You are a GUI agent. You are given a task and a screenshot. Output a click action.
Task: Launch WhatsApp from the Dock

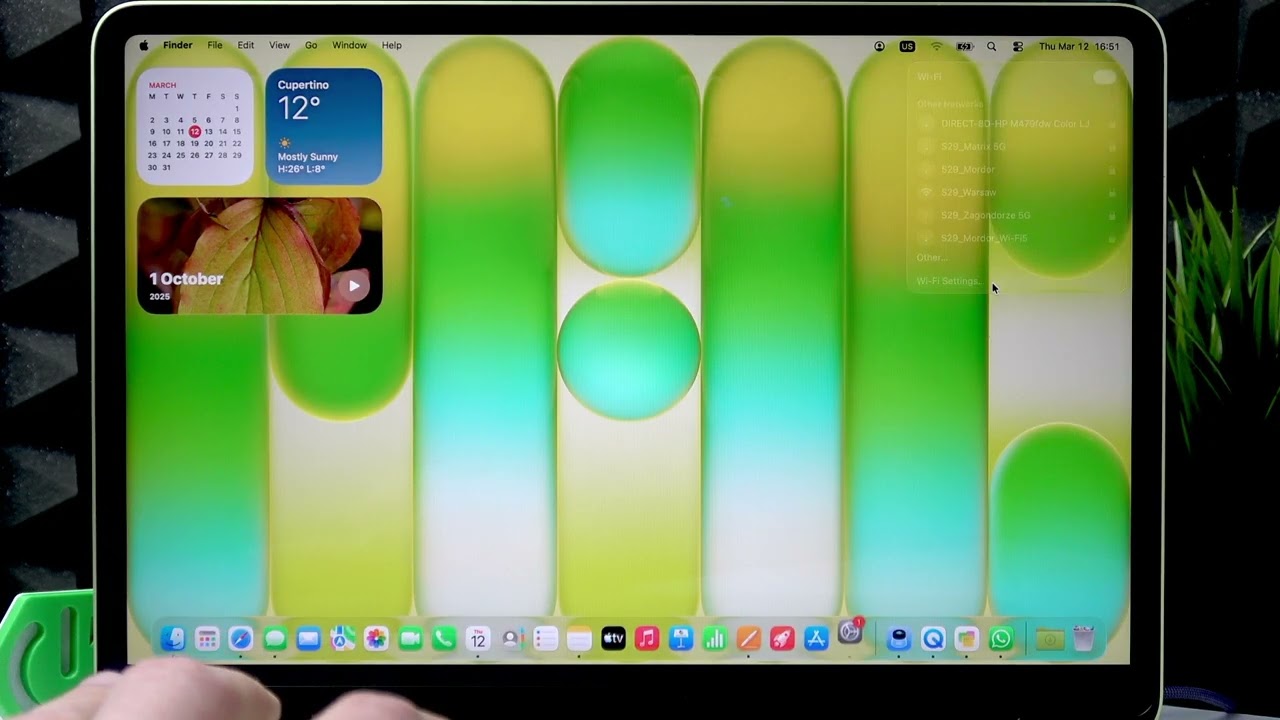[1001, 638]
